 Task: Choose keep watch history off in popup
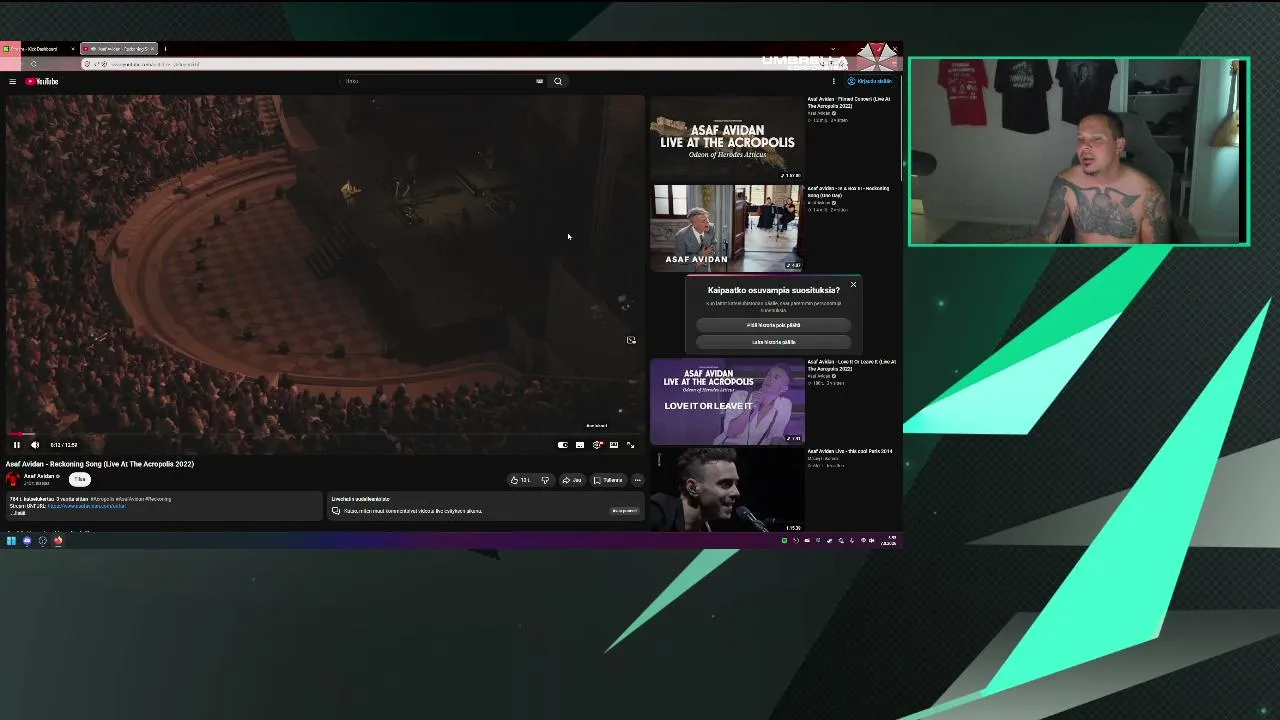pyautogui.click(x=773, y=325)
